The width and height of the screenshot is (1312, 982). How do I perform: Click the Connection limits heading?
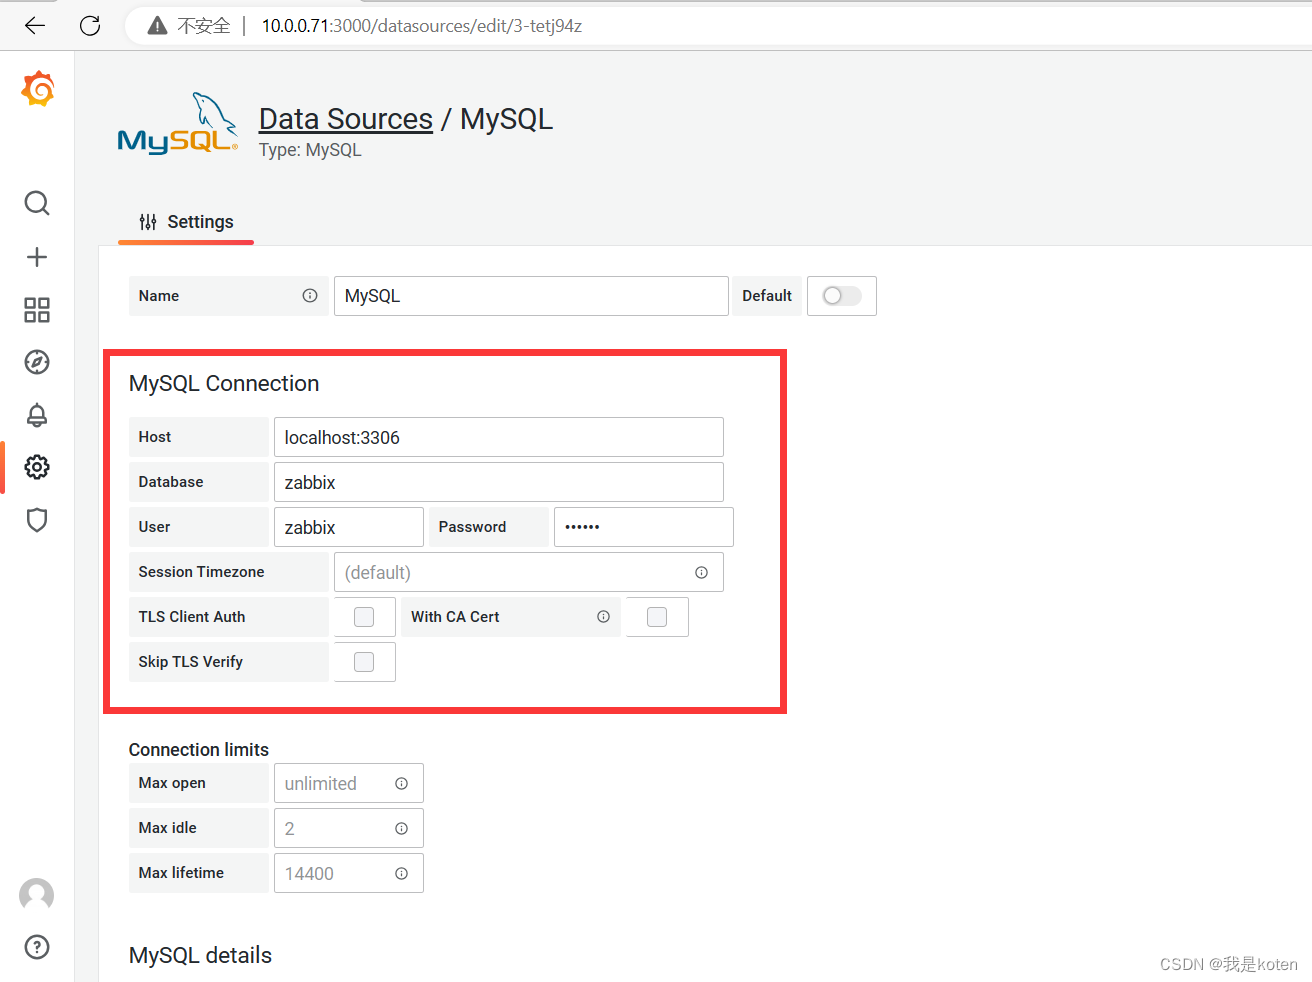(199, 750)
